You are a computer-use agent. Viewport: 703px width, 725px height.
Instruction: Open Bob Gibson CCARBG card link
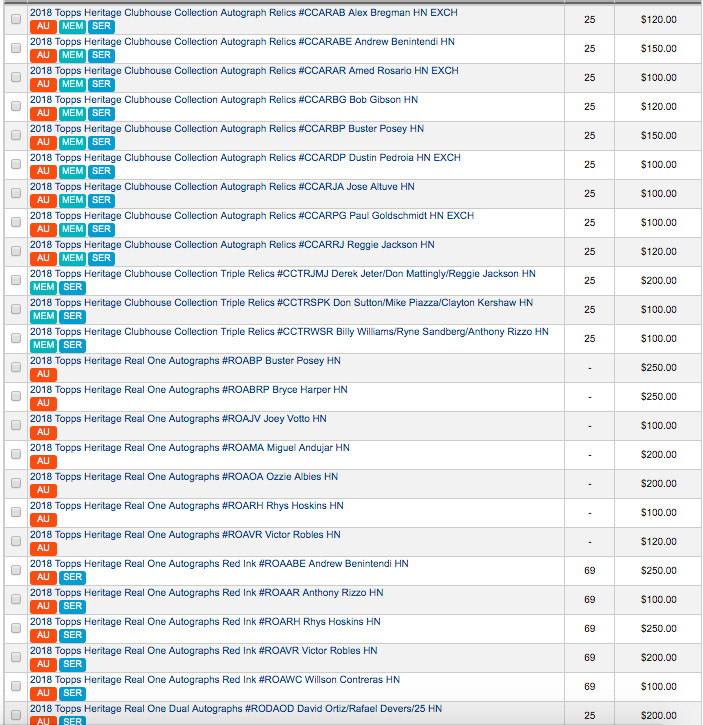pyautogui.click(x=224, y=100)
